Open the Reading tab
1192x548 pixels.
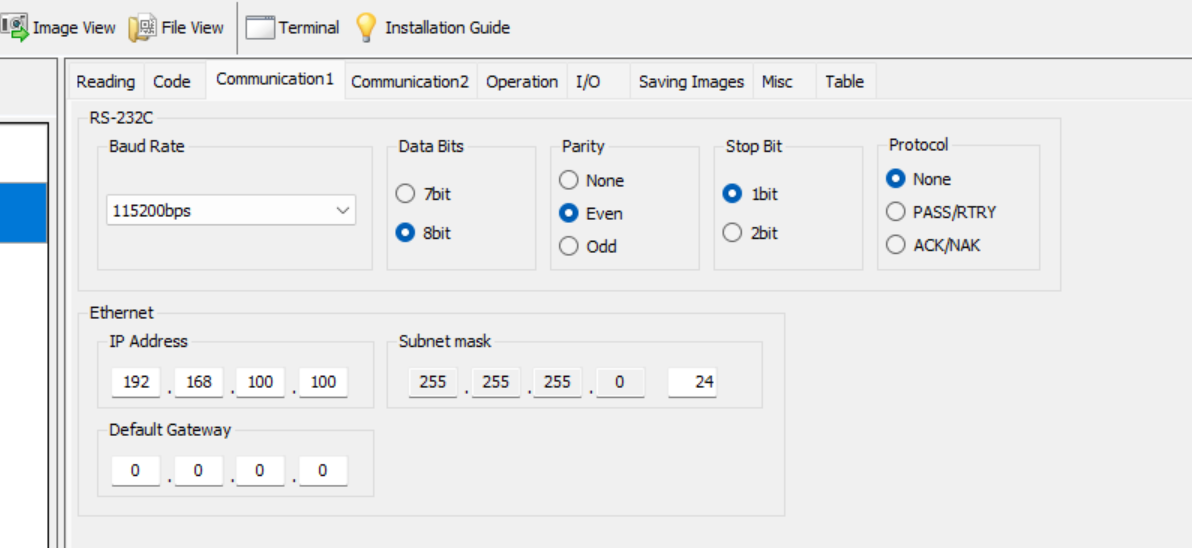[x=106, y=81]
